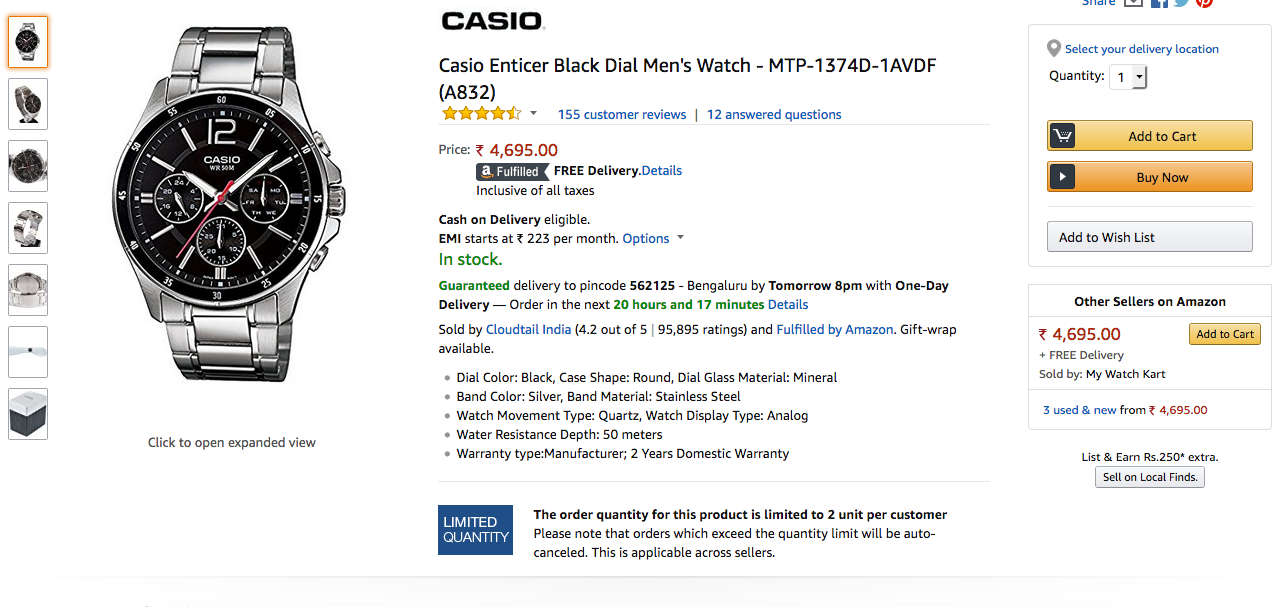Open the Quantity dropdown
The width and height of the screenshot is (1280, 607).
[1128, 77]
